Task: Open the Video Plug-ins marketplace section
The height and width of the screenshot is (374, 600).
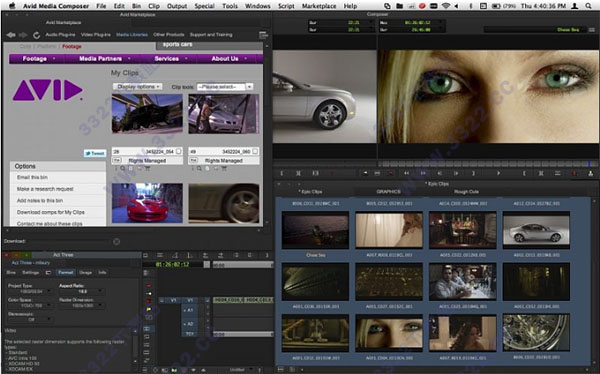Action: 96,34
